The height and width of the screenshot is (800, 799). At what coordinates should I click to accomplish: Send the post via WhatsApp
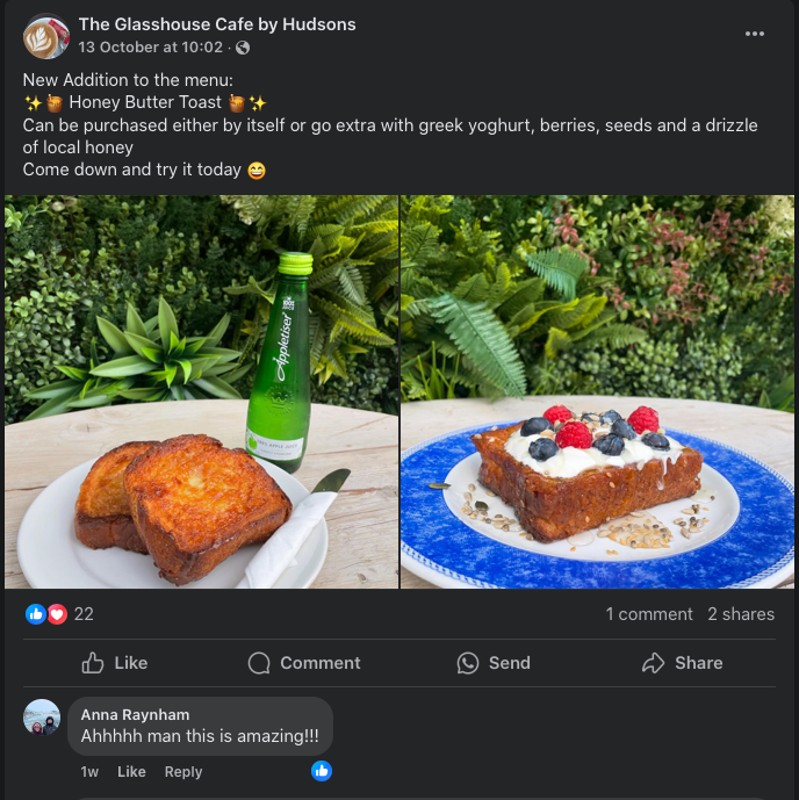click(493, 663)
